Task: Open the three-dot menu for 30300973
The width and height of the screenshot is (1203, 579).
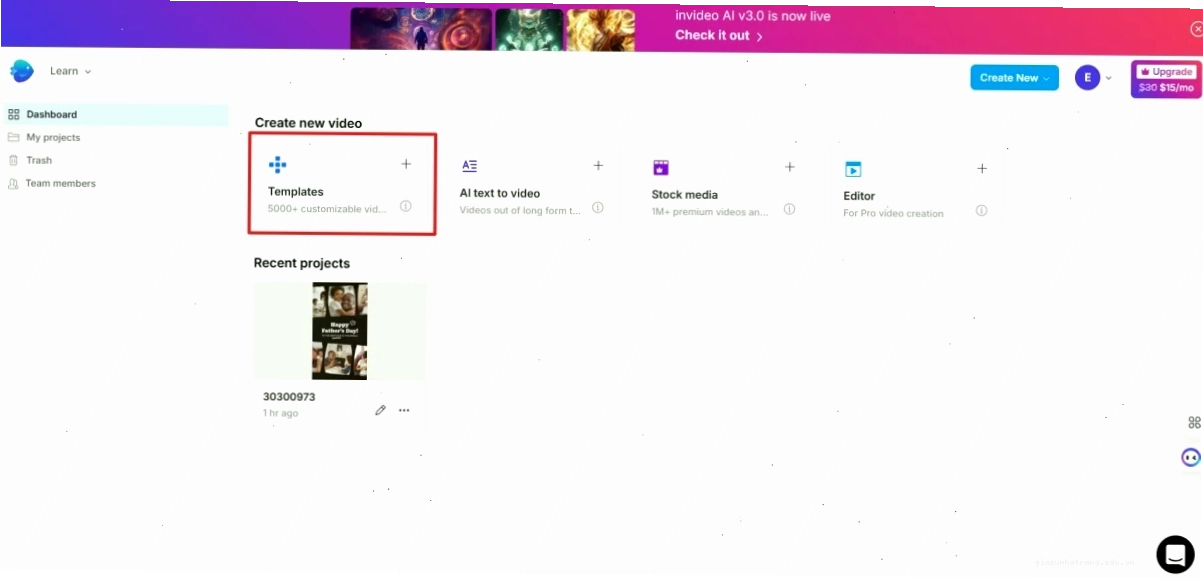Action: 404,410
